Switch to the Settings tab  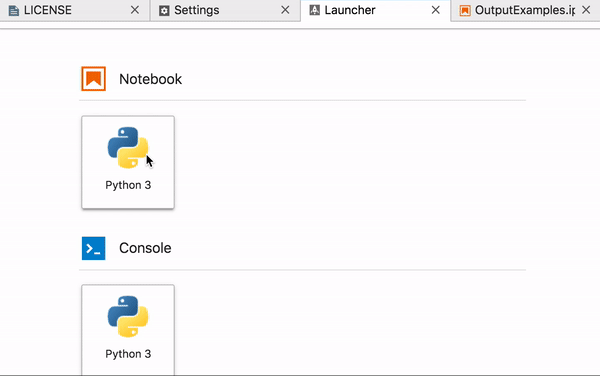pyautogui.click(x=225, y=10)
